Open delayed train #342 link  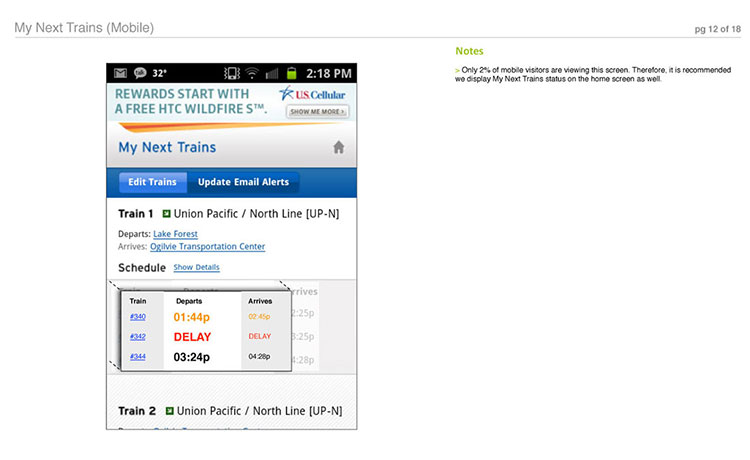pyautogui.click(x=138, y=337)
